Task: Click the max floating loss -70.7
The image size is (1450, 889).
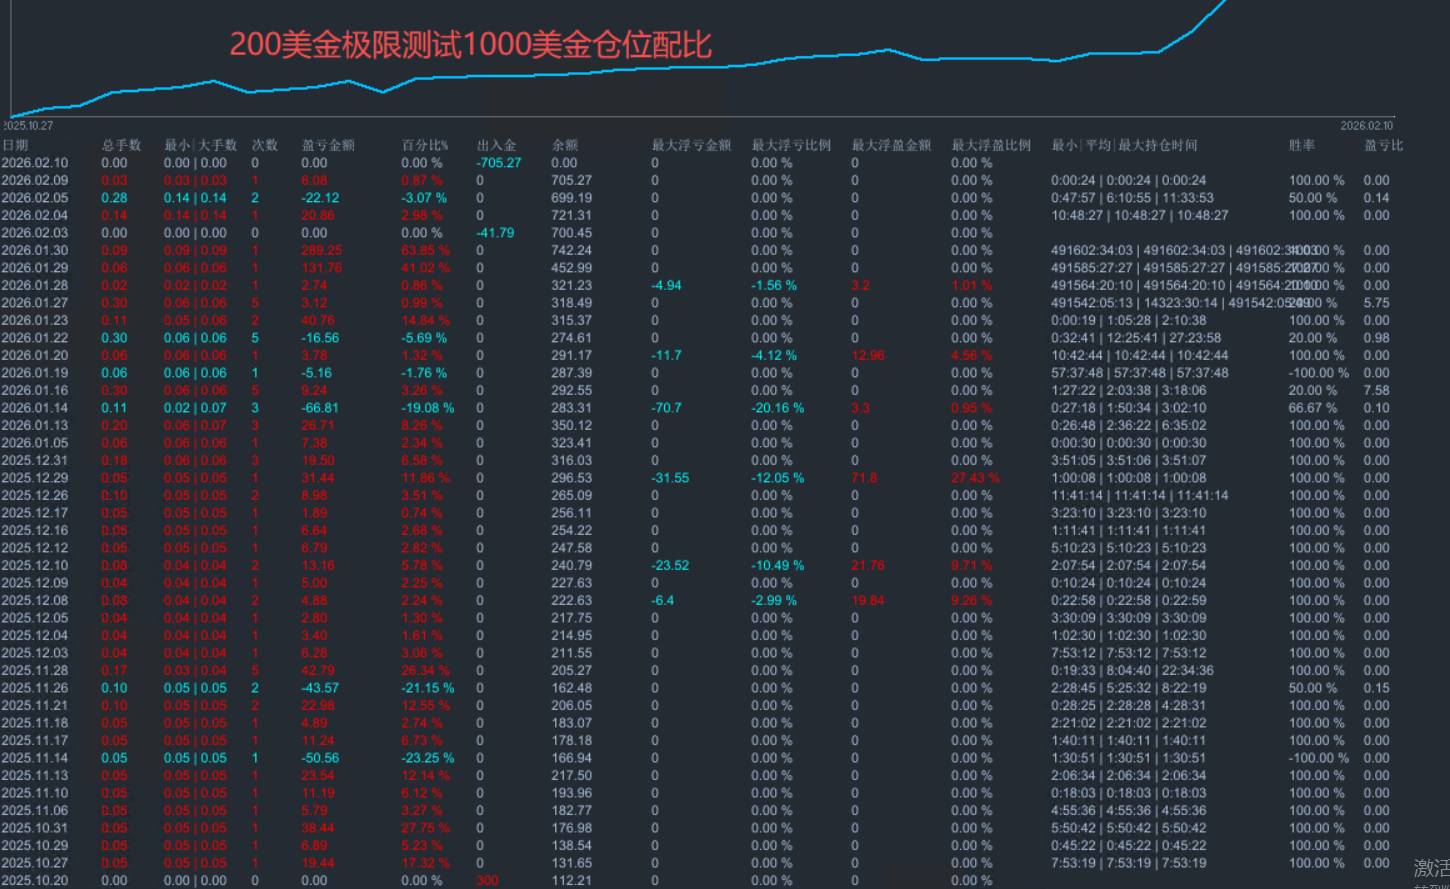Action: point(666,408)
